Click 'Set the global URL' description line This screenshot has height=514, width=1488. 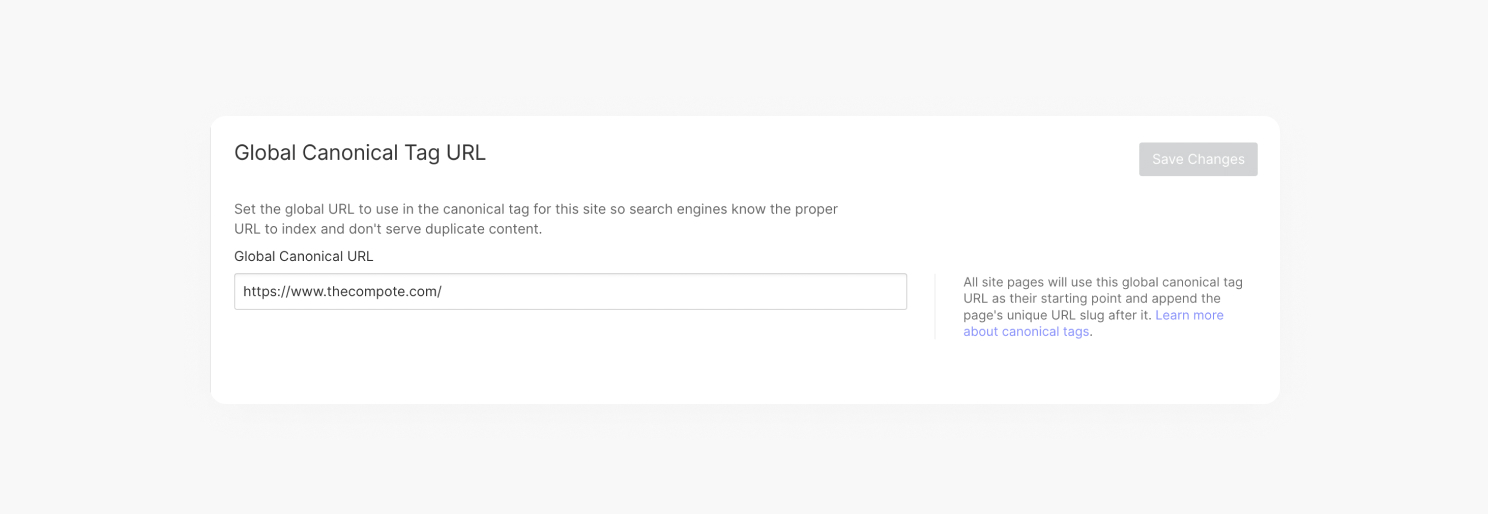click(x=536, y=209)
